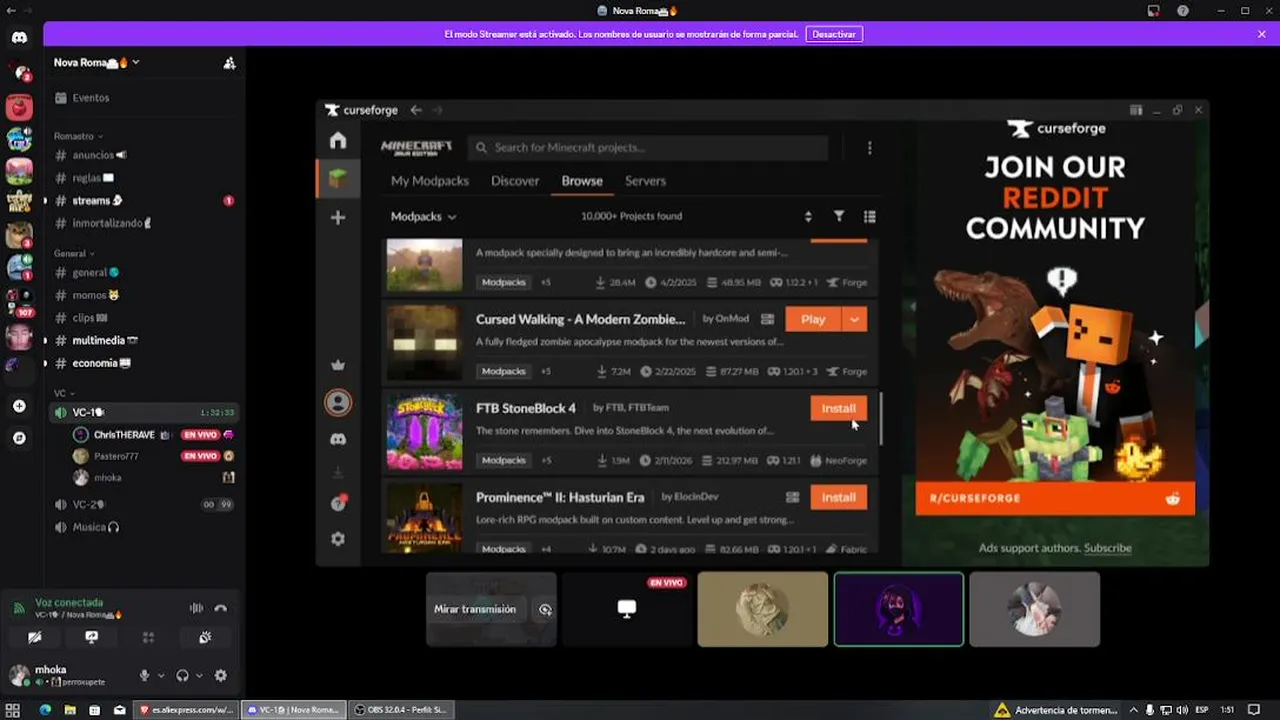This screenshot has height=720, width=1280.
Task: Switch to the Discover tab
Action: tap(515, 181)
